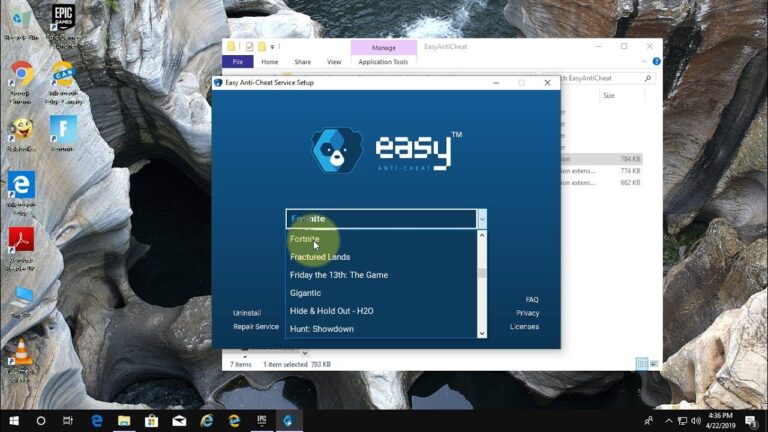The image size is (768, 432).
Task: Select the This PC desktop icon
Action: click(x=21, y=301)
